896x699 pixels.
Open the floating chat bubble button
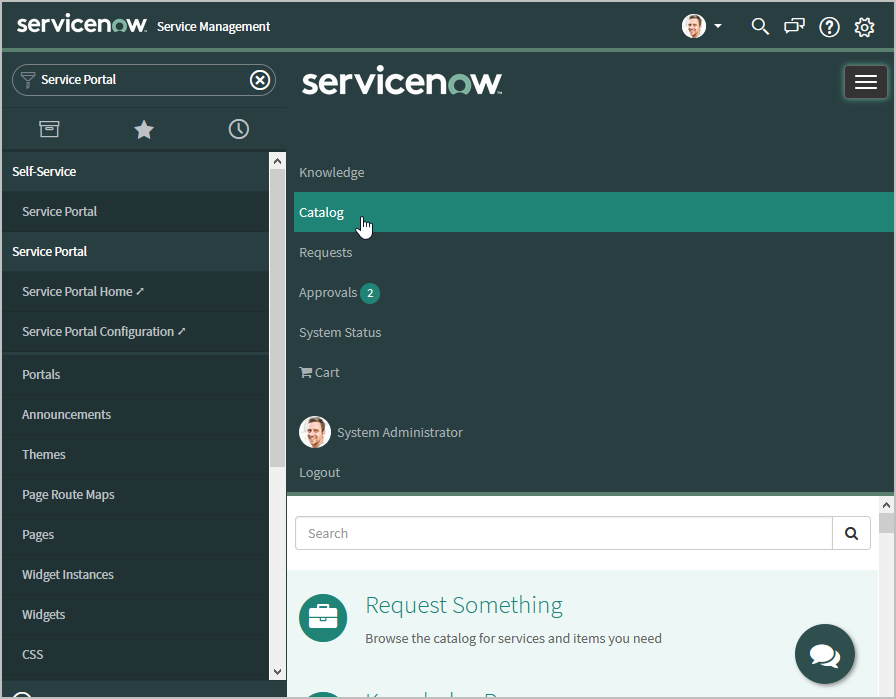coord(824,654)
